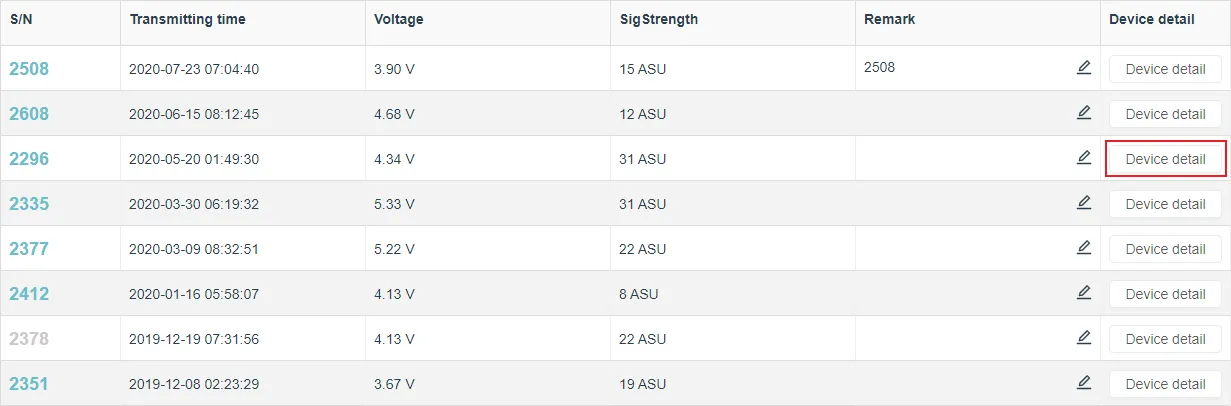This screenshot has height=406, width=1231.
Task: Click pencil icon in row 2378
Action: click(x=1083, y=338)
